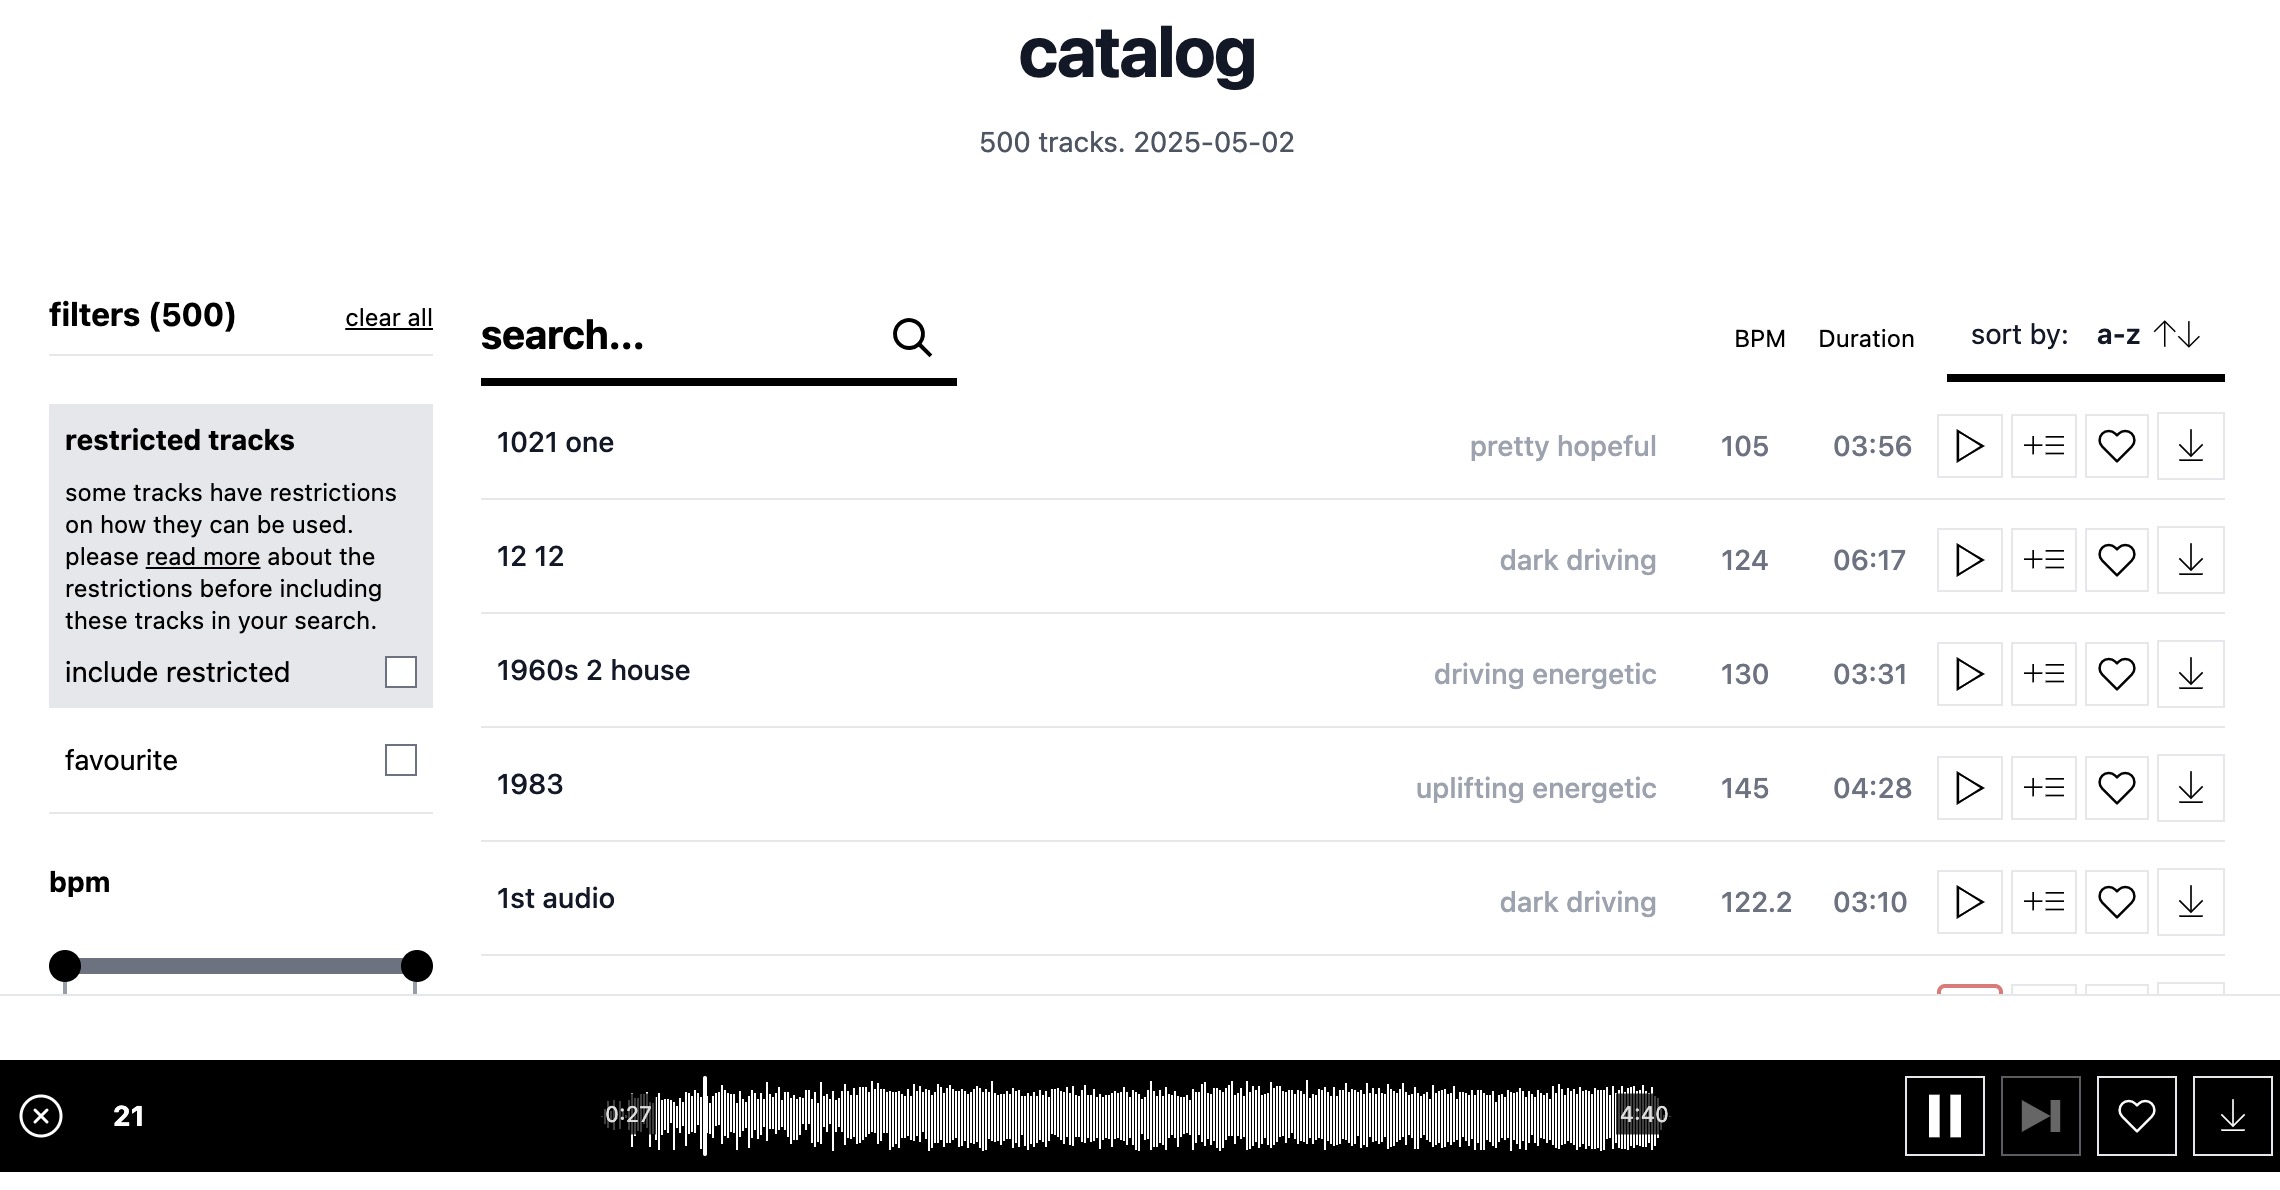
Task: Download the track 1983
Action: coord(2190,788)
